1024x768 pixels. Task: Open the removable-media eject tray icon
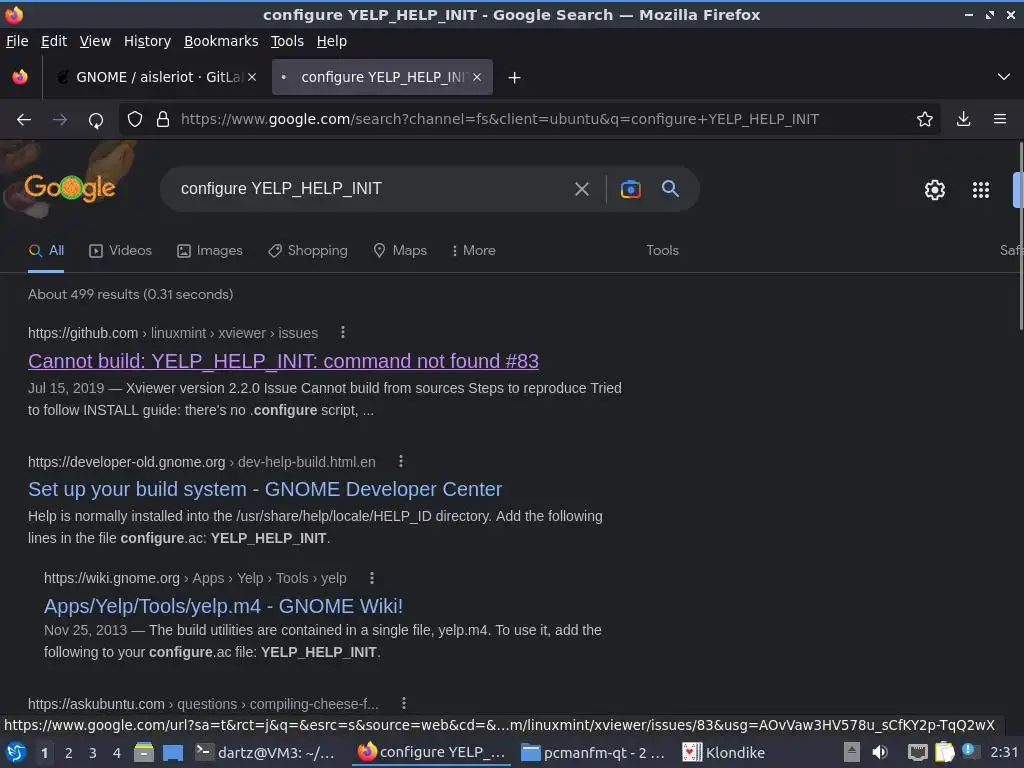pos(851,752)
